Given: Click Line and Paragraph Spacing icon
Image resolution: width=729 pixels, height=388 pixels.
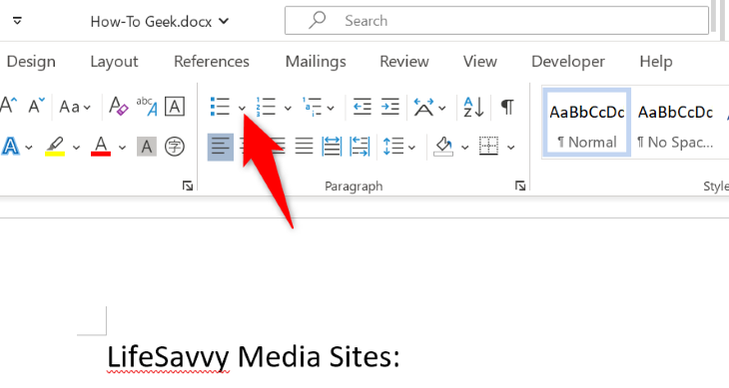Looking at the screenshot, I should 393,147.
